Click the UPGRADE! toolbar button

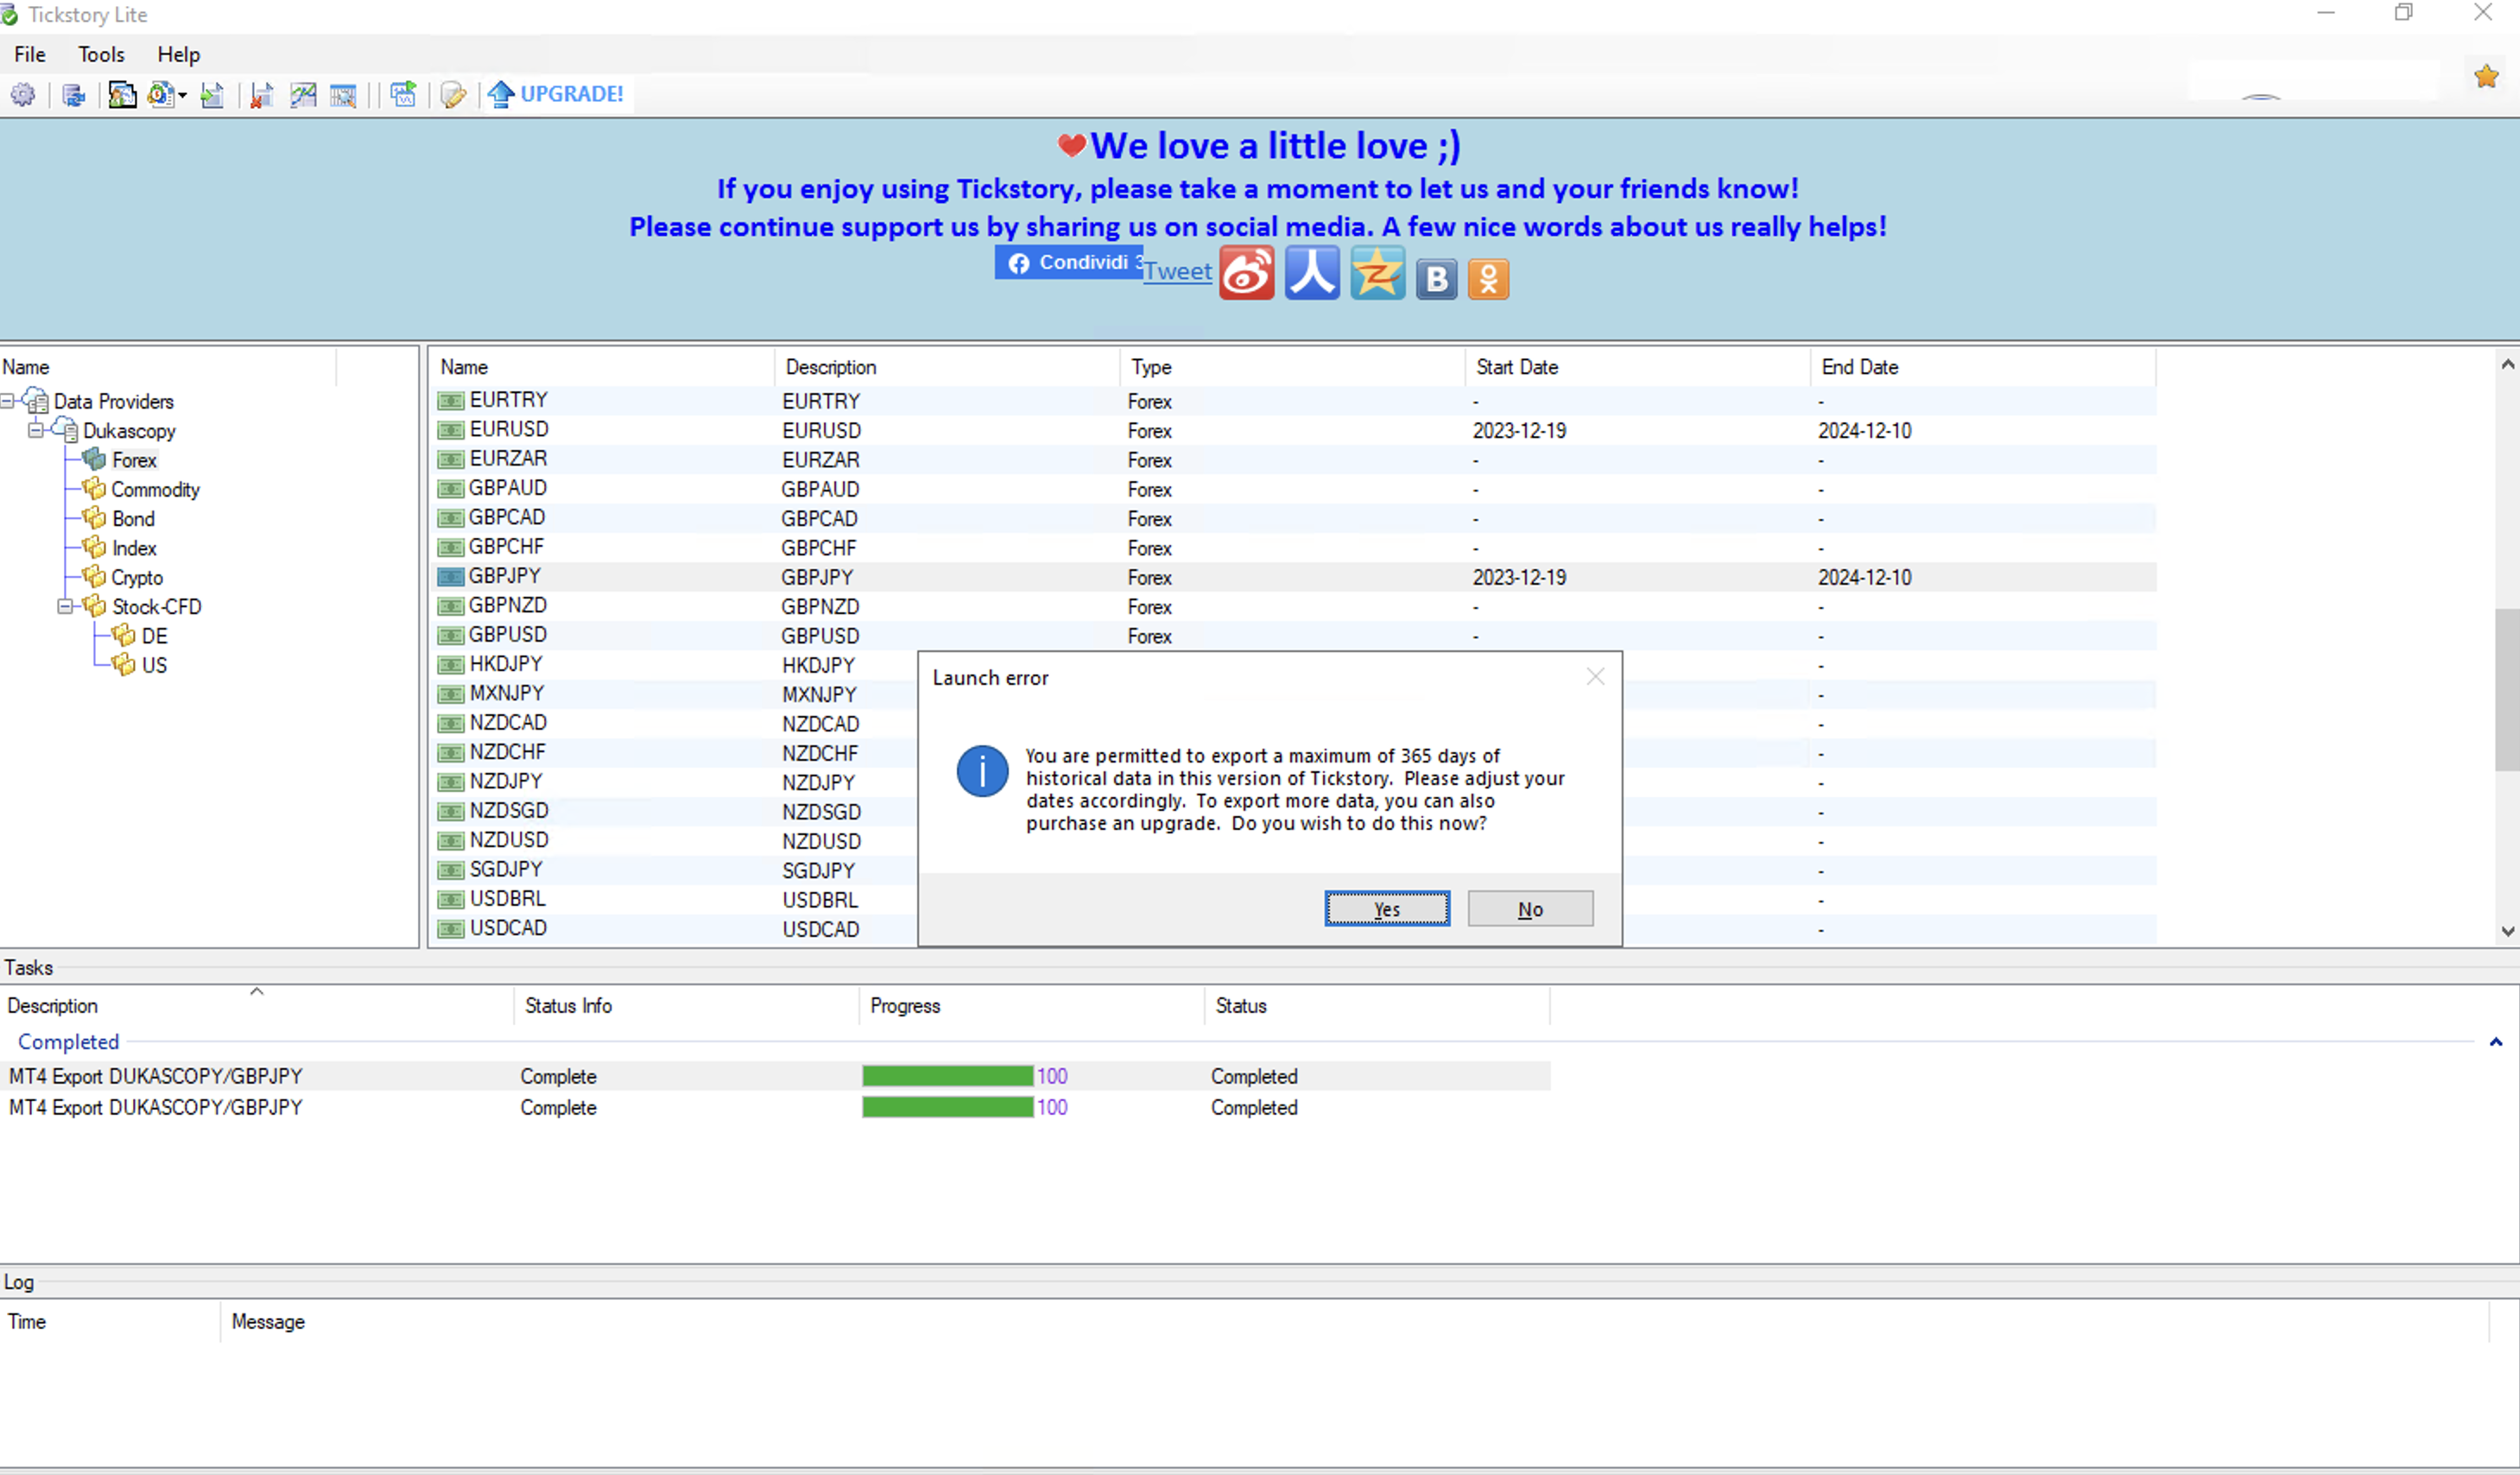pyautogui.click(x=556, y=94)
